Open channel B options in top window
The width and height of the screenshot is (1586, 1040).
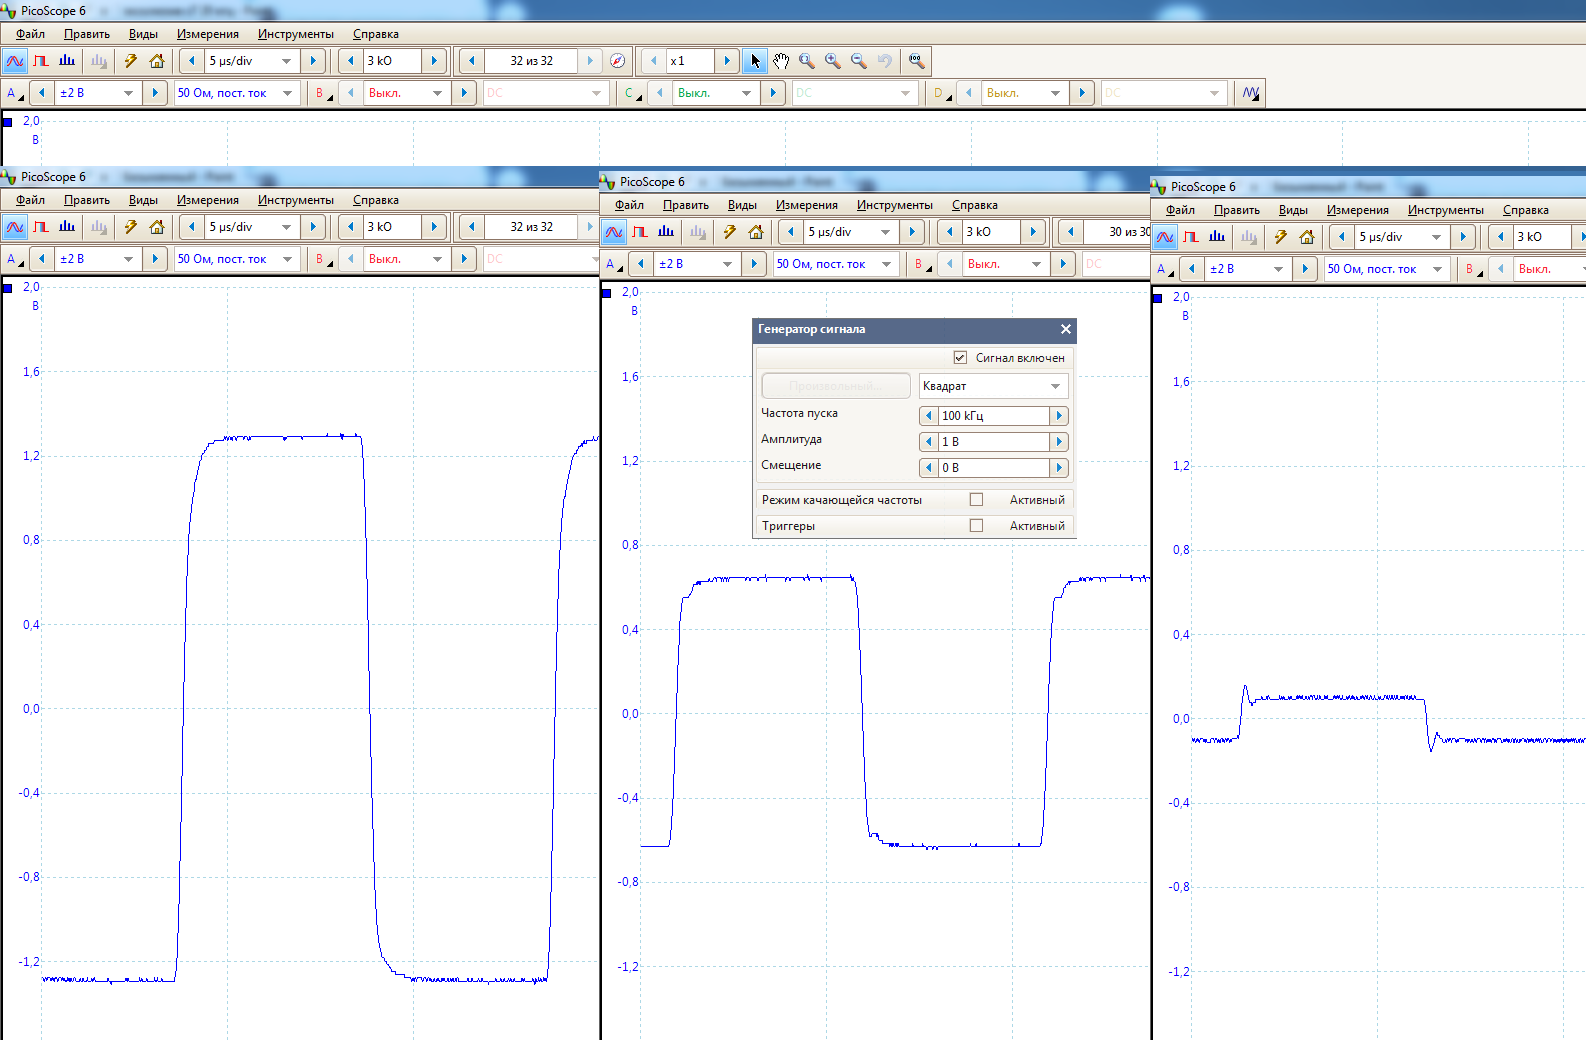coord(323,93)
